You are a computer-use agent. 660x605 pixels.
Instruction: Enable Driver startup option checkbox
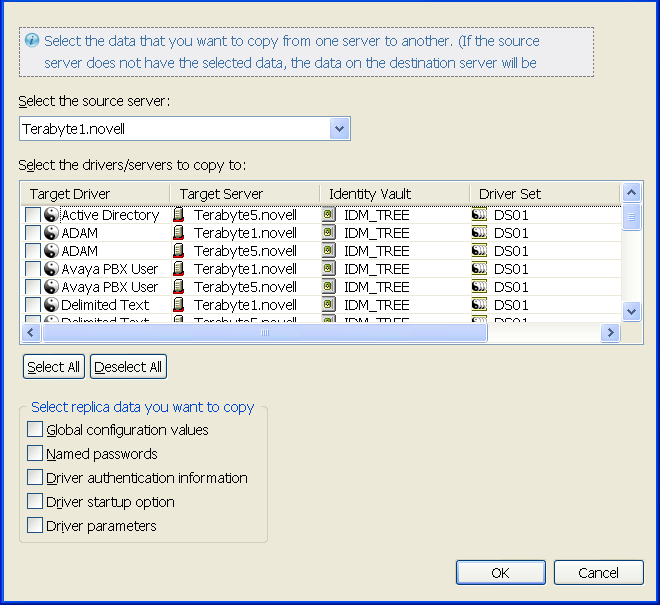(x=35, y=501)
